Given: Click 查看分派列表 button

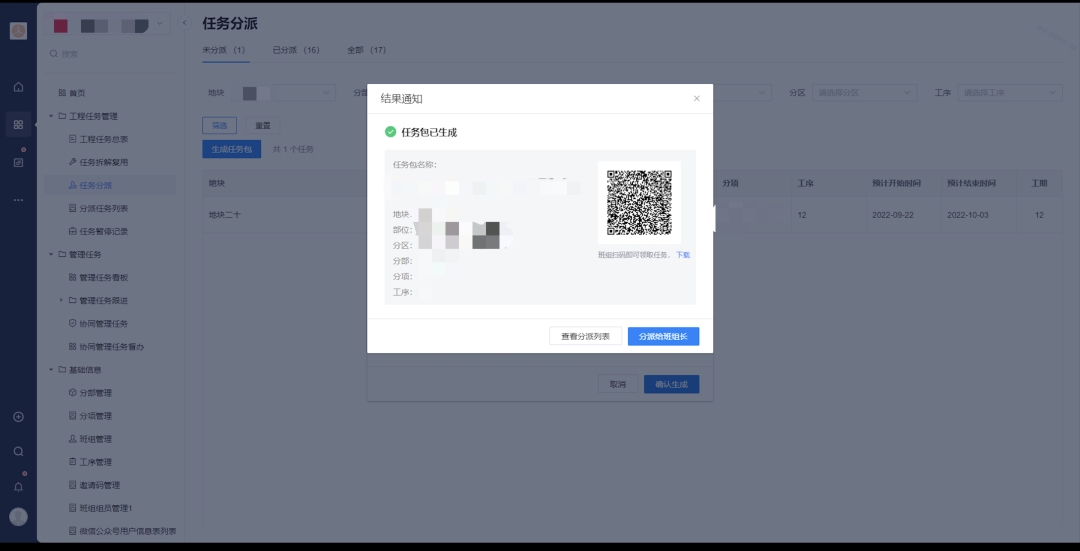Looking at the screenshot, I should (x=585, y=336).
